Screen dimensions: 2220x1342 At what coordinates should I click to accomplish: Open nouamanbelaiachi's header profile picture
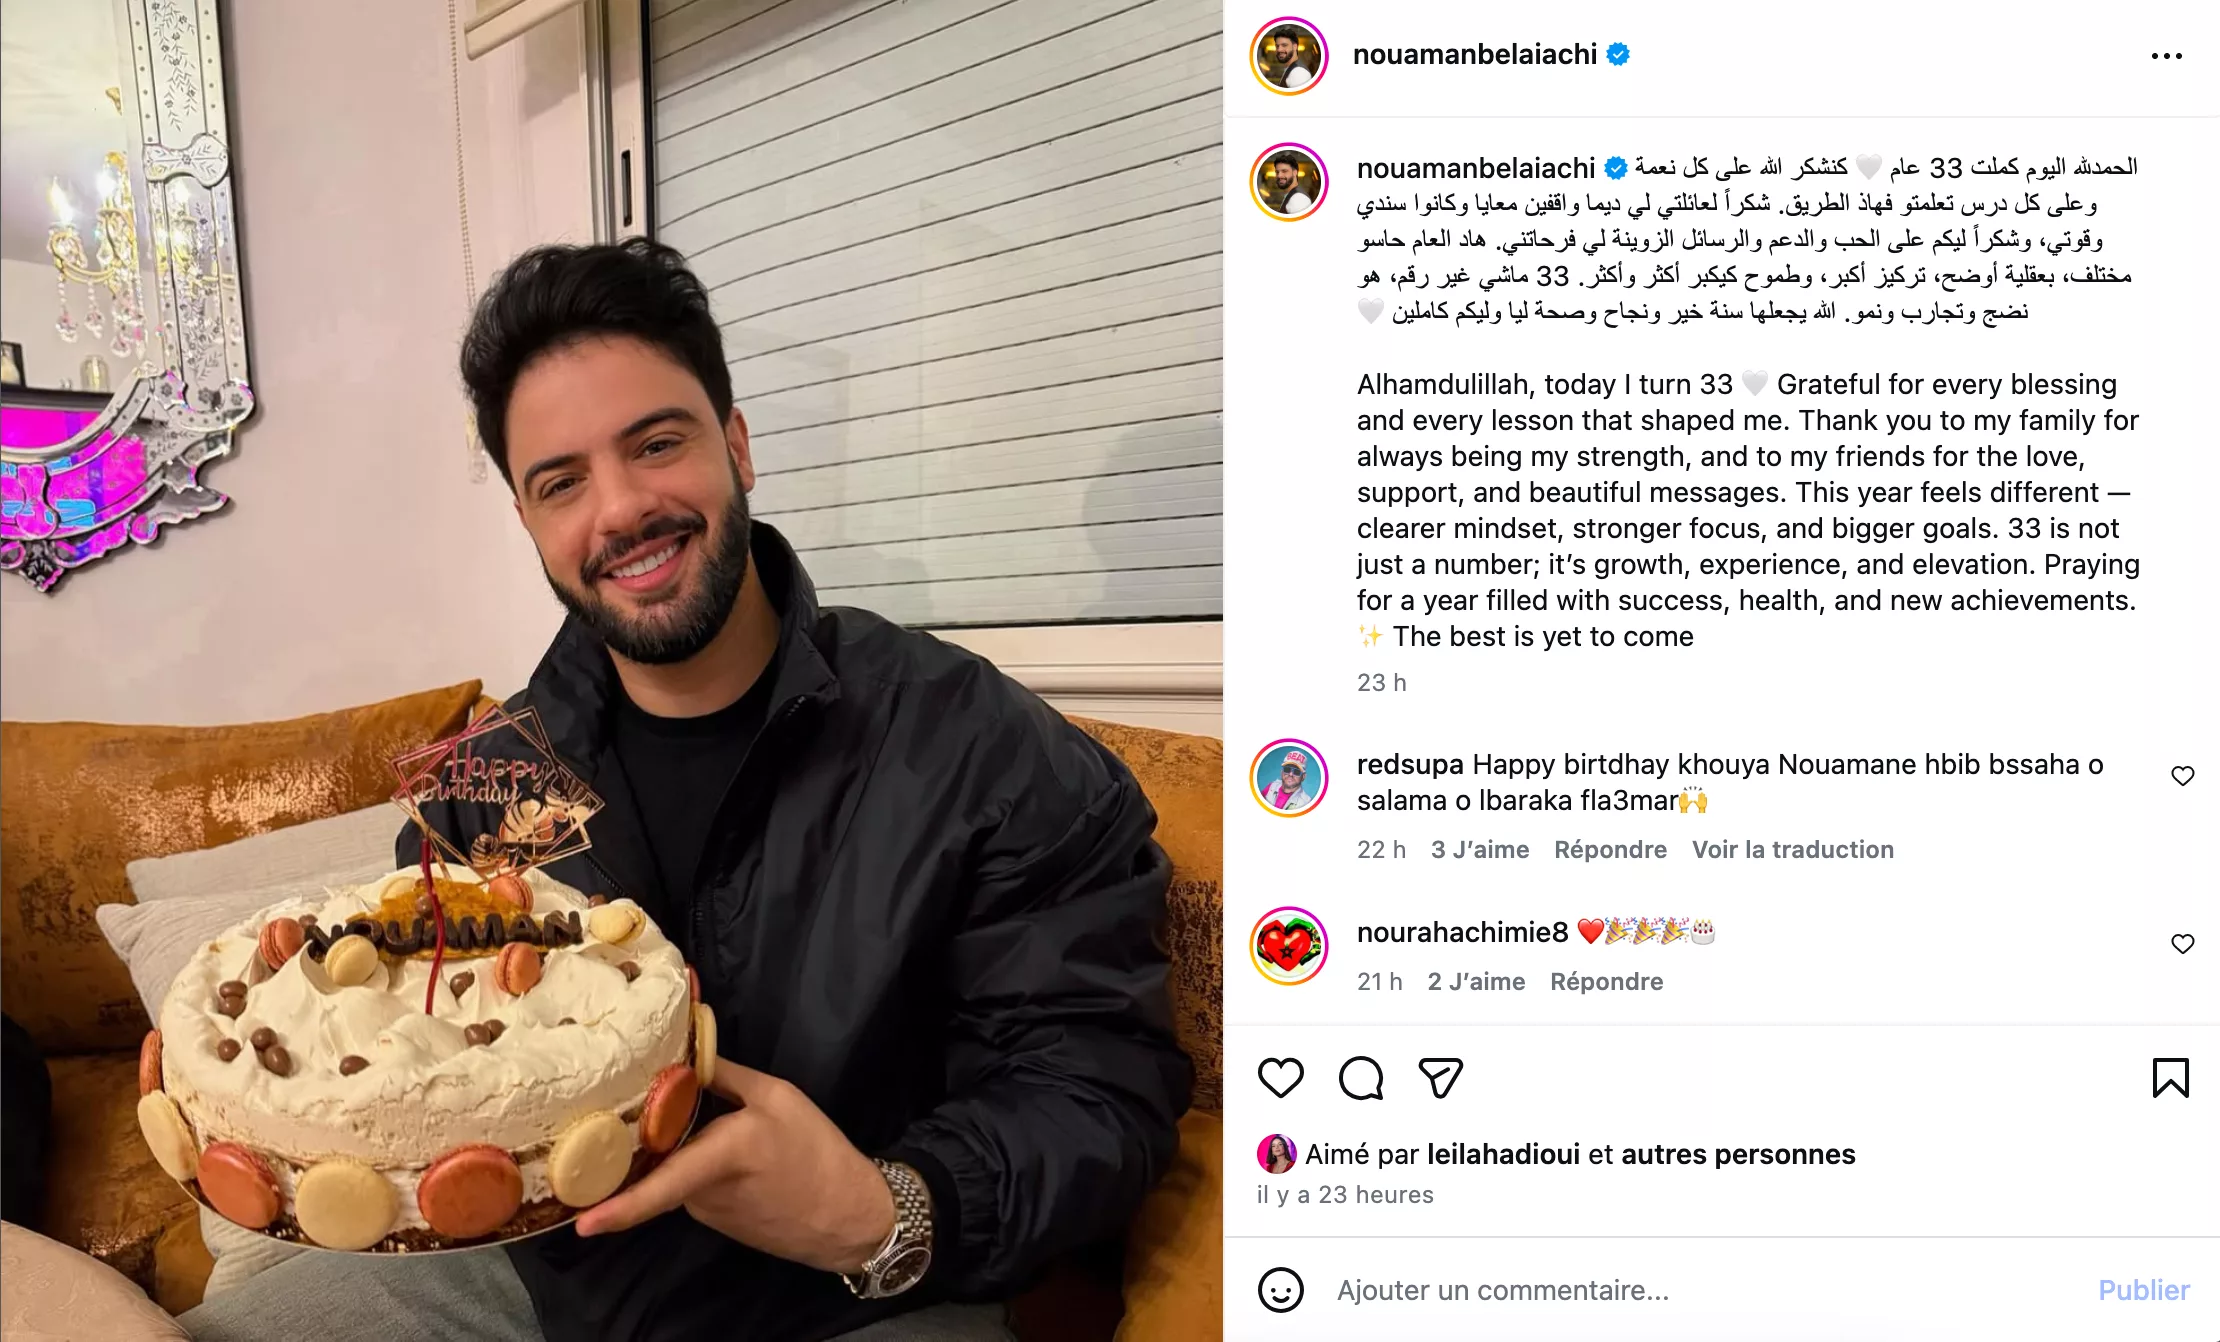point(1289,55)
